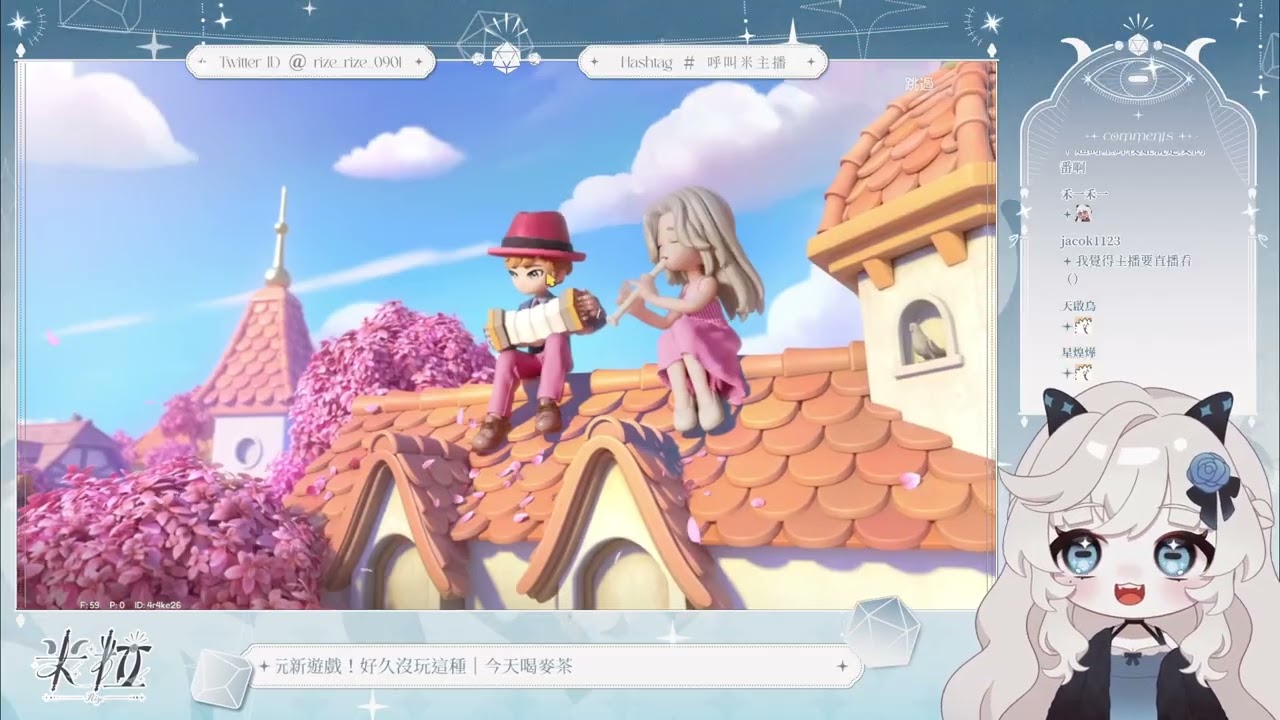Click the emote sticker under 天啟烏
The height and width of the screenshot is (720, 1280).
click(x=1083, y=326)
